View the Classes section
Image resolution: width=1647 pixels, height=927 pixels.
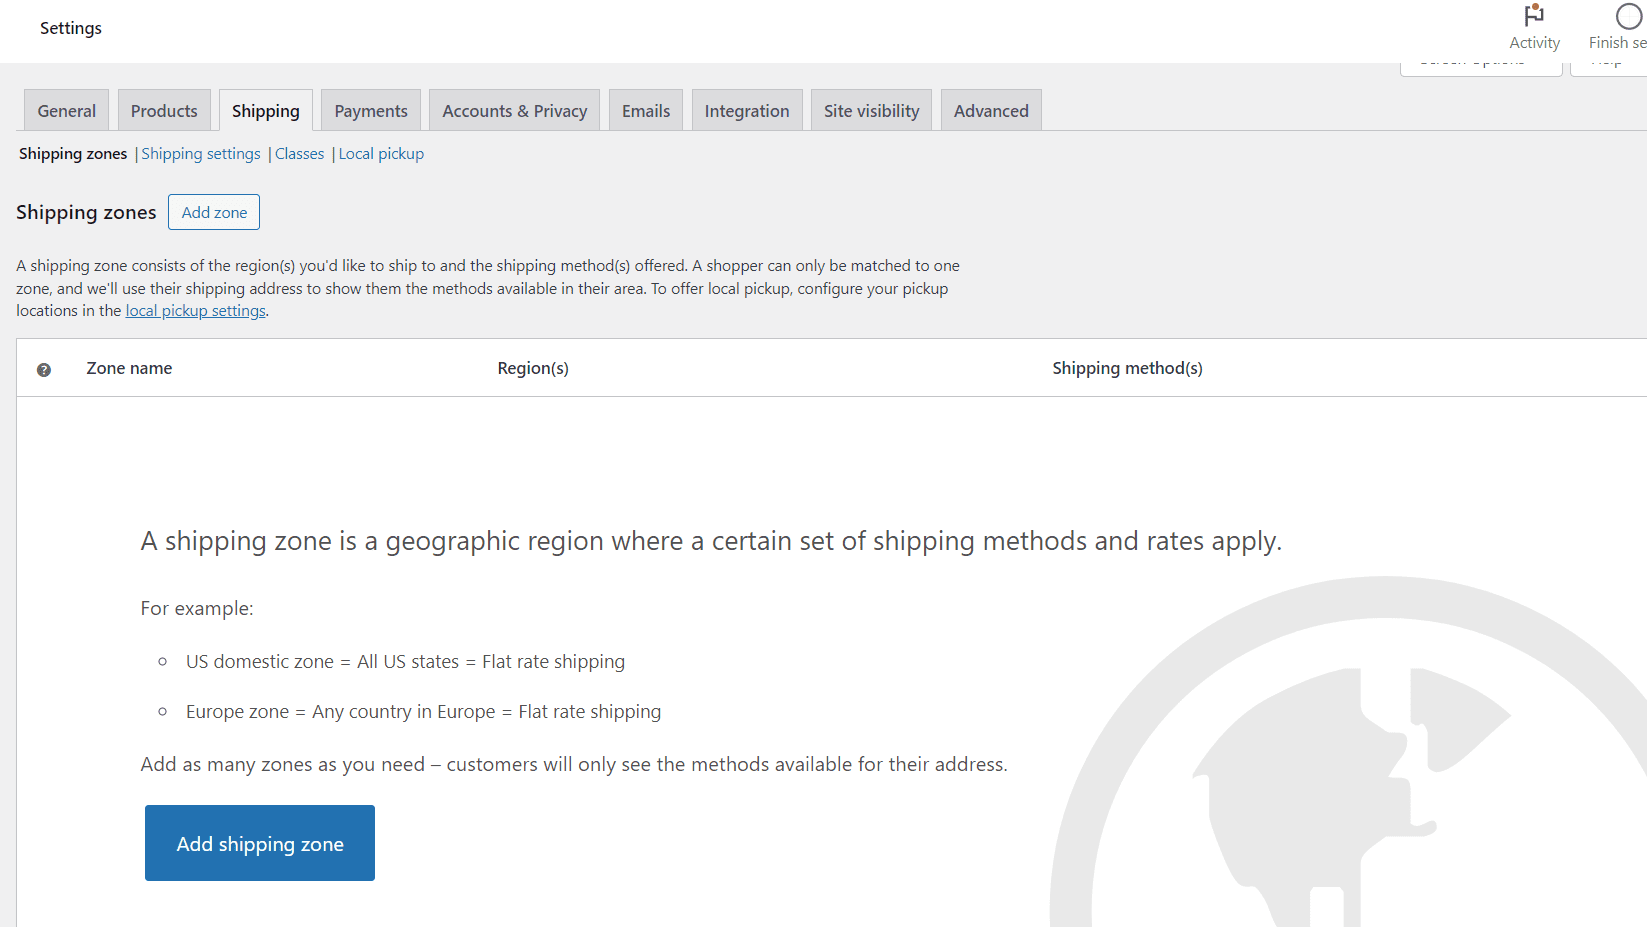[299, 153]
